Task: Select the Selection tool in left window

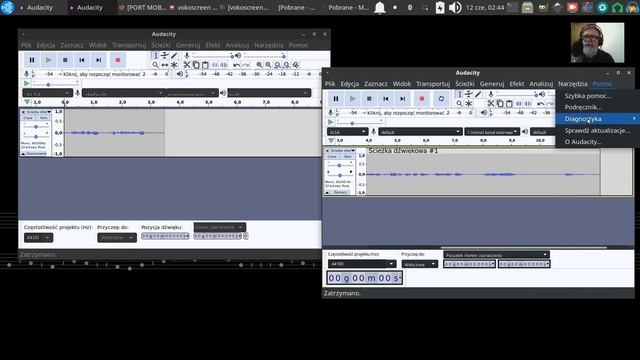Action: click(156, 56)
